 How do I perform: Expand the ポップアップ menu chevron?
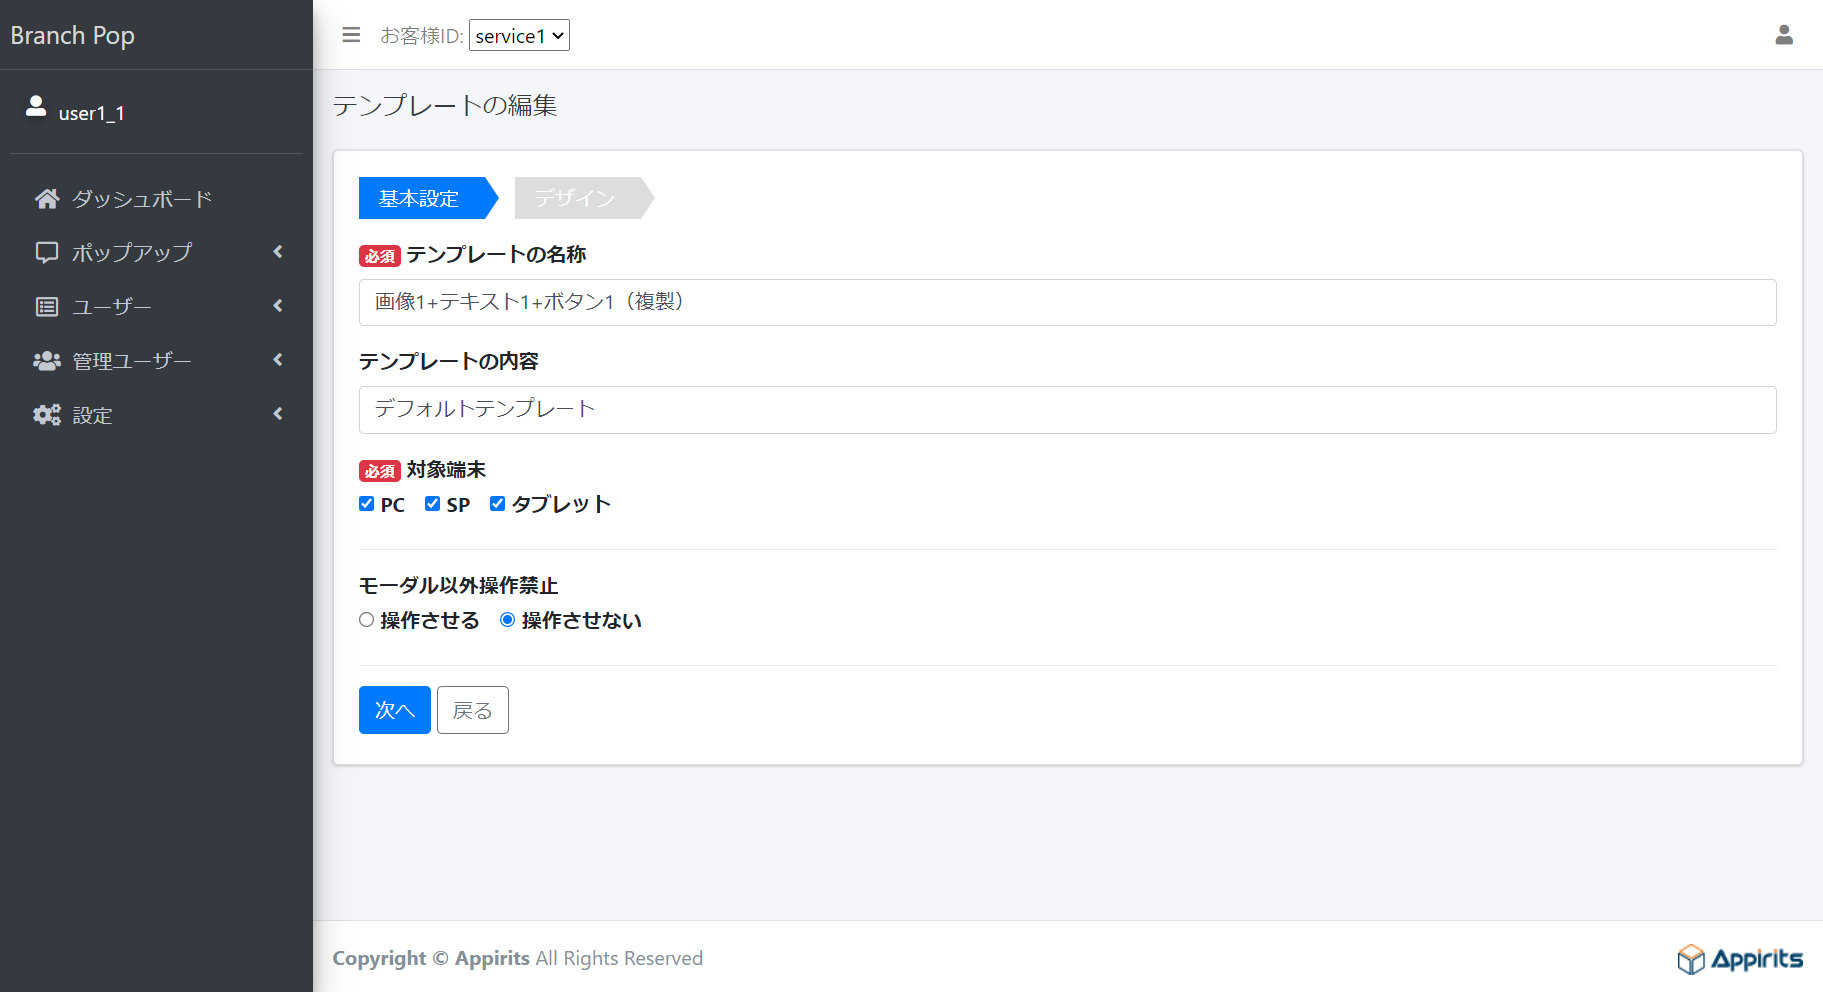coord(278,252)
